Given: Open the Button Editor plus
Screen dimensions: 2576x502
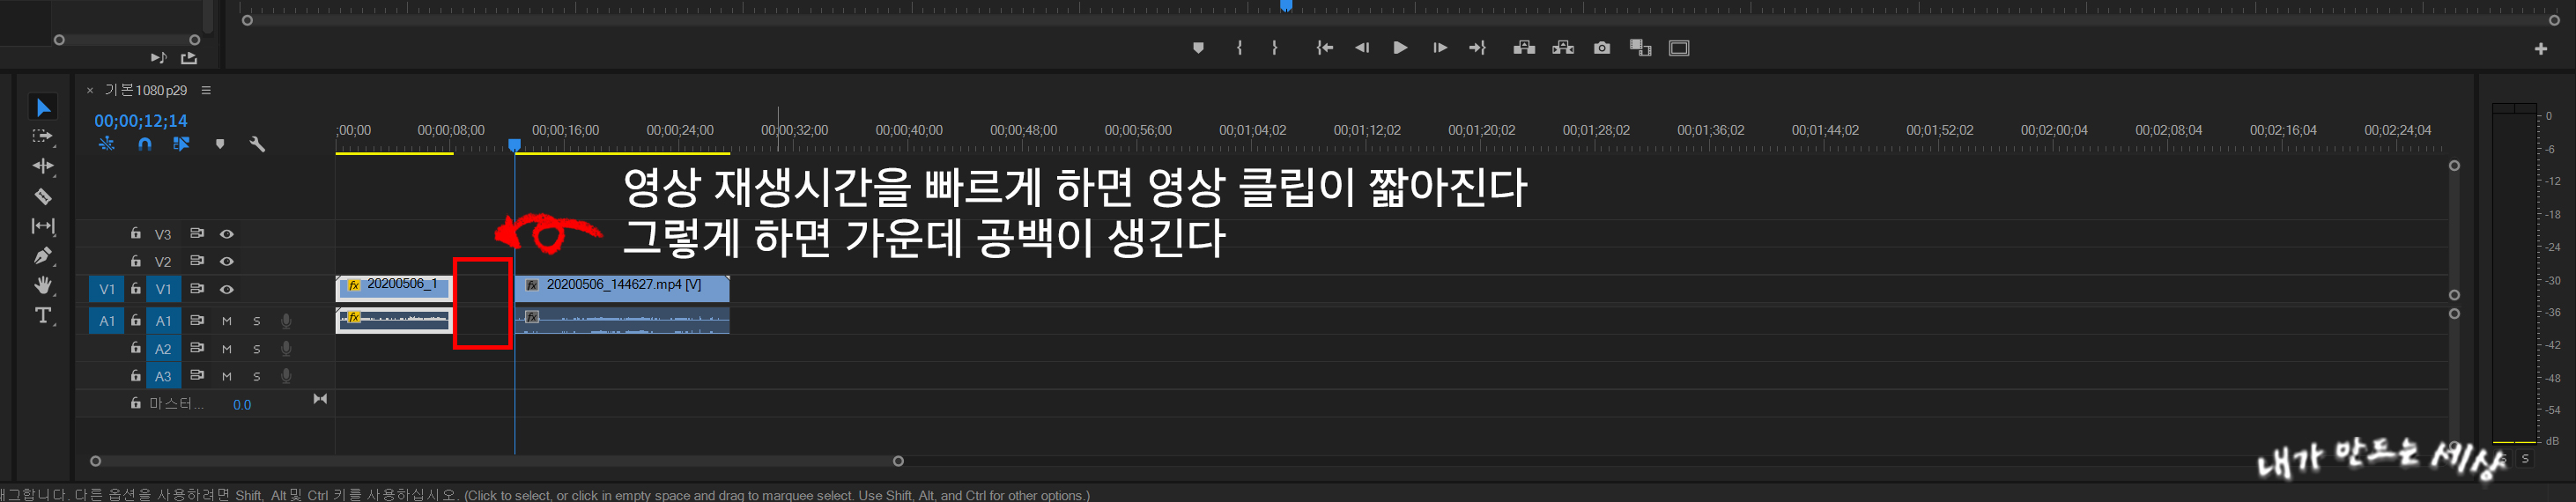Looking at the screenshot, I should point(2541,48).
